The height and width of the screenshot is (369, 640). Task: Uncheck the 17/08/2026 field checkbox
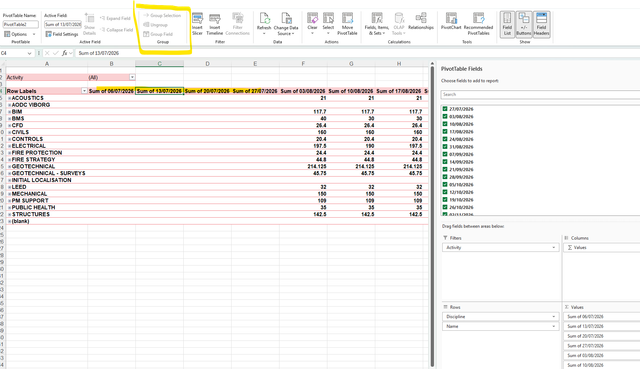pyautogui.click(x=445, y=131)
